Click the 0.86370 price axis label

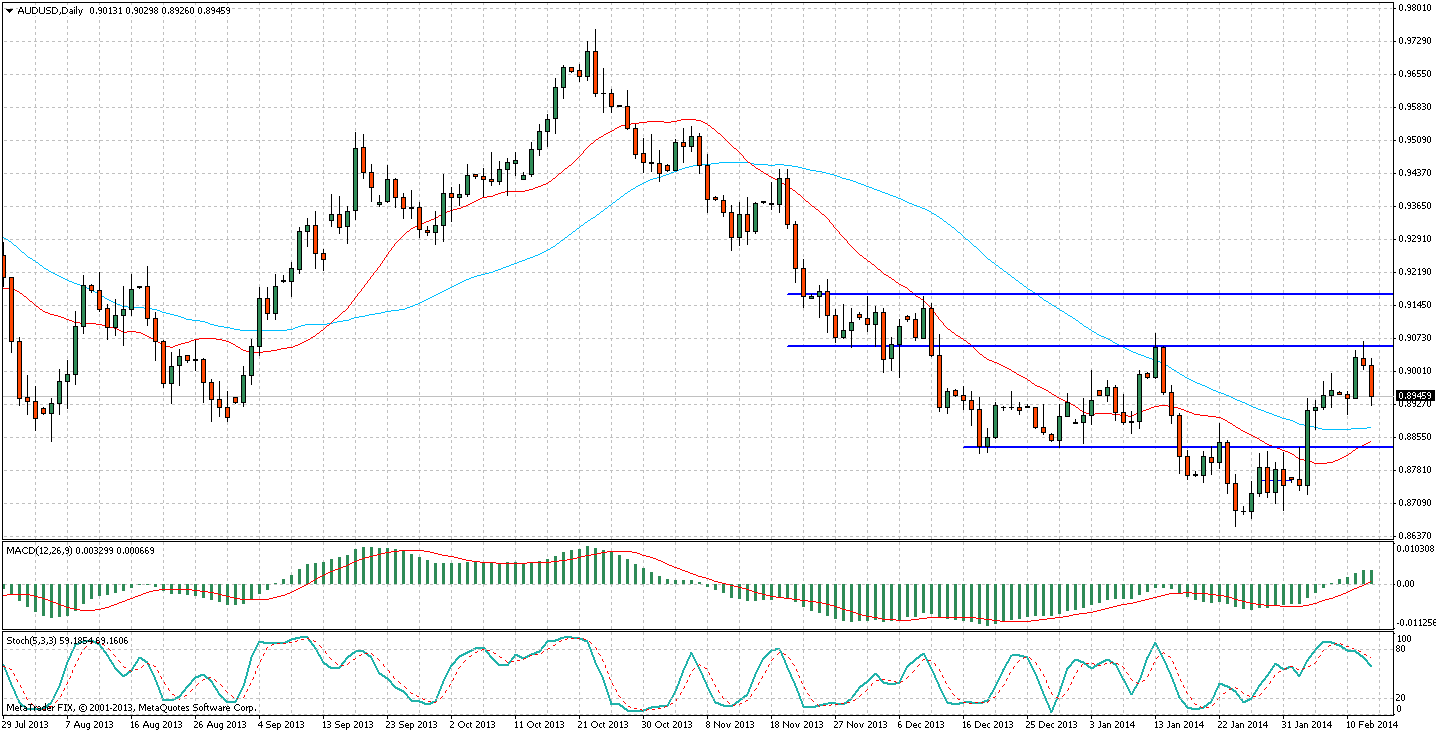pyautogui.click(x=1413, y=536)
